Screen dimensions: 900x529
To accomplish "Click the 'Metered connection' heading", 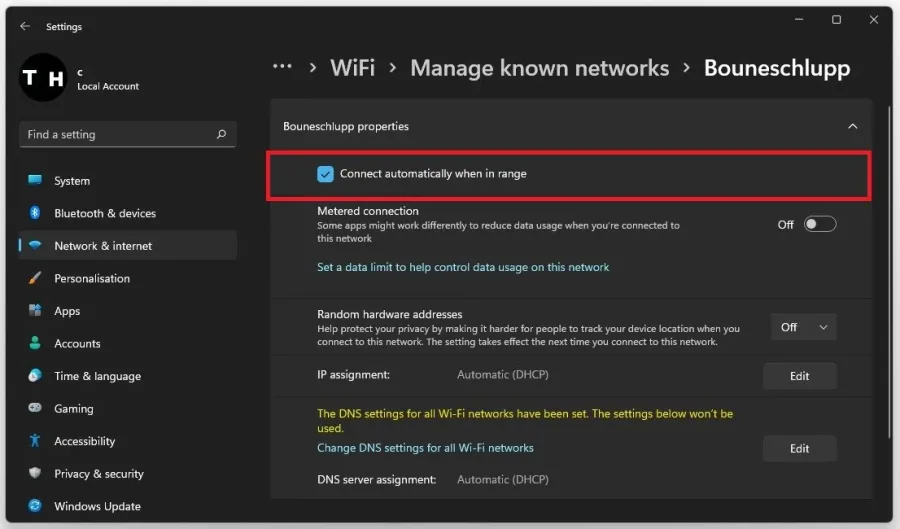I will [x=368, y=211].
